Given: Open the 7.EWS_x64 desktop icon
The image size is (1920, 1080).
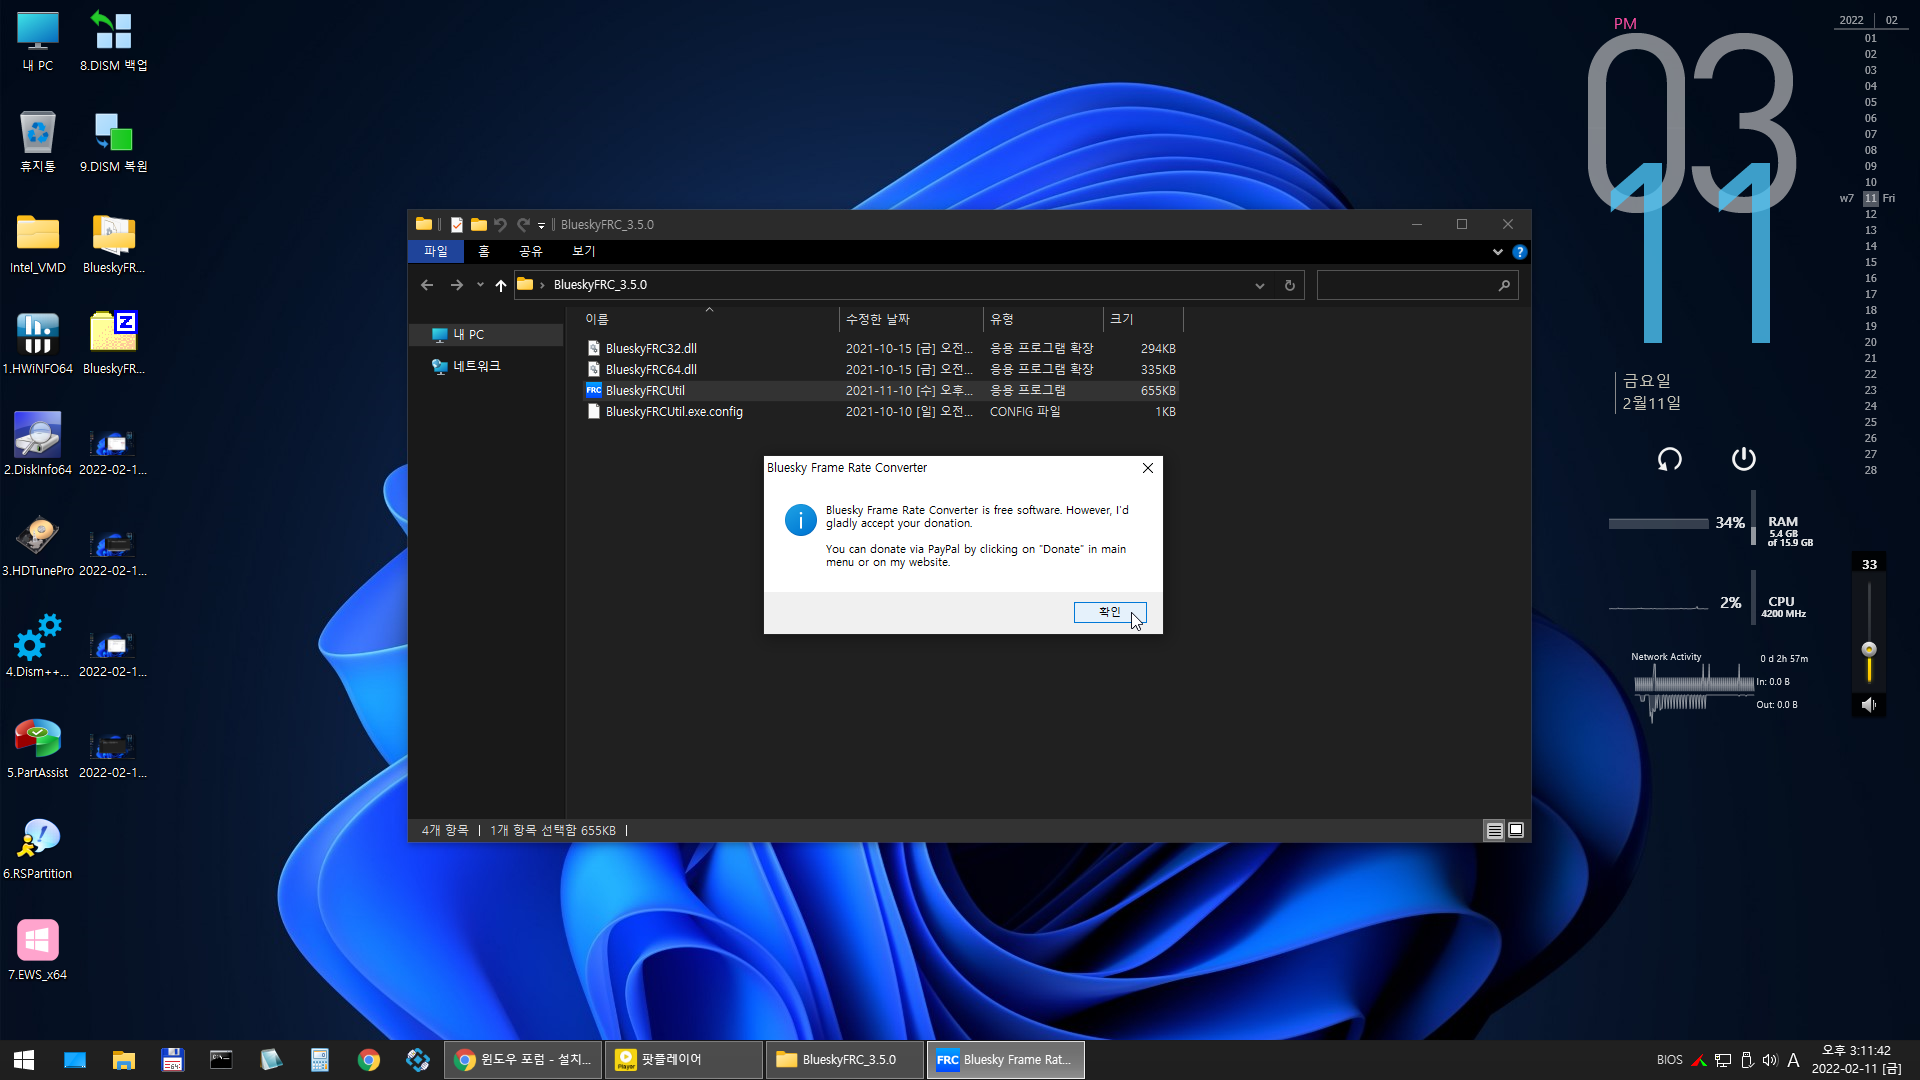Looking at the screenshot, I should (38, 951).
